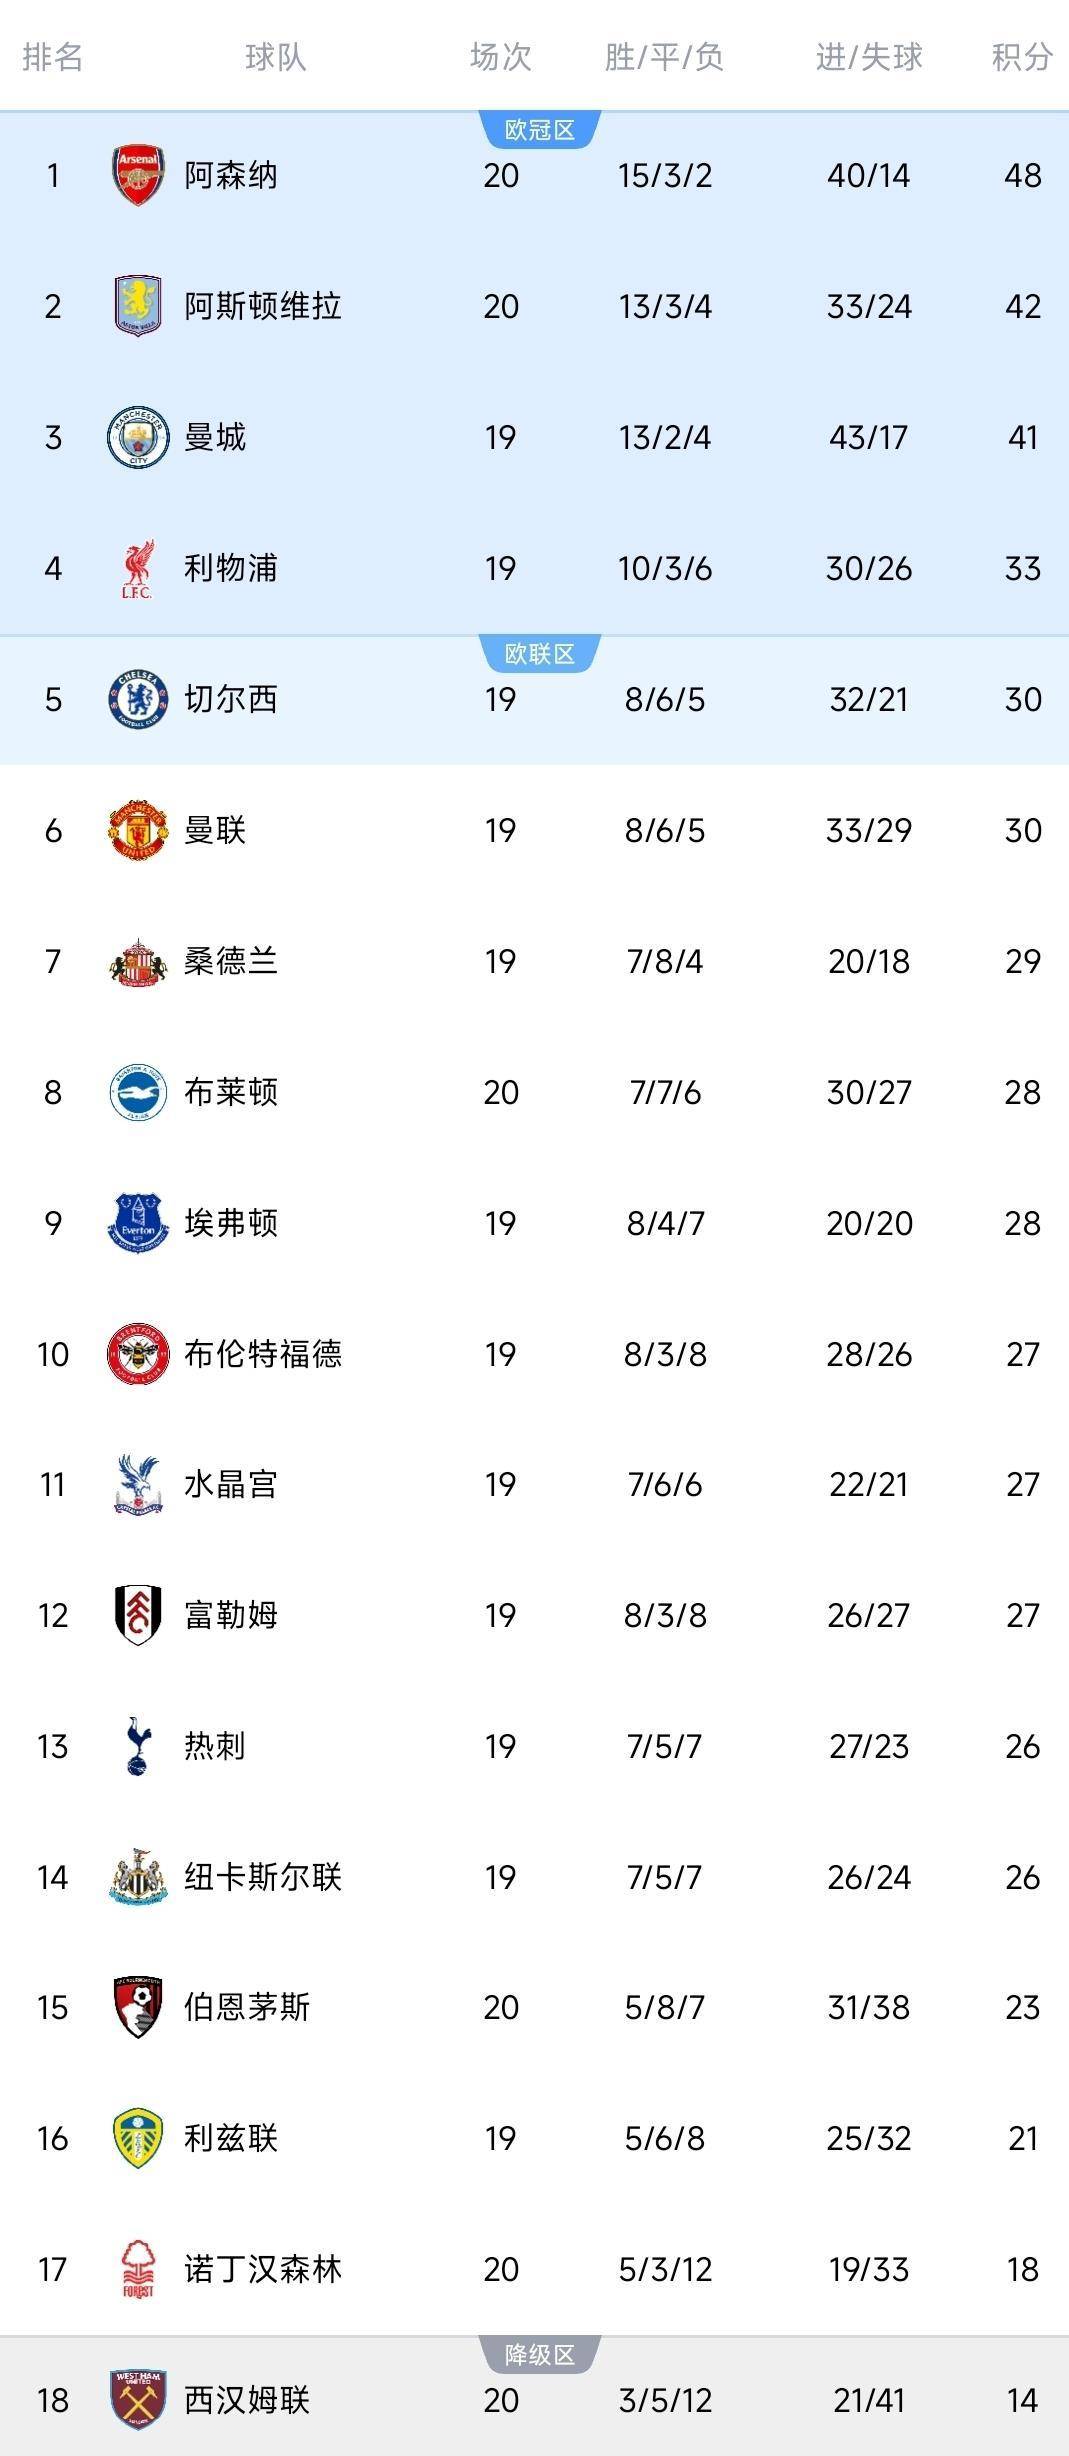Select the Manchester City logo
Image resolution: width=1069 pixels, height=2456 pixels.
[x=137, y=437]
